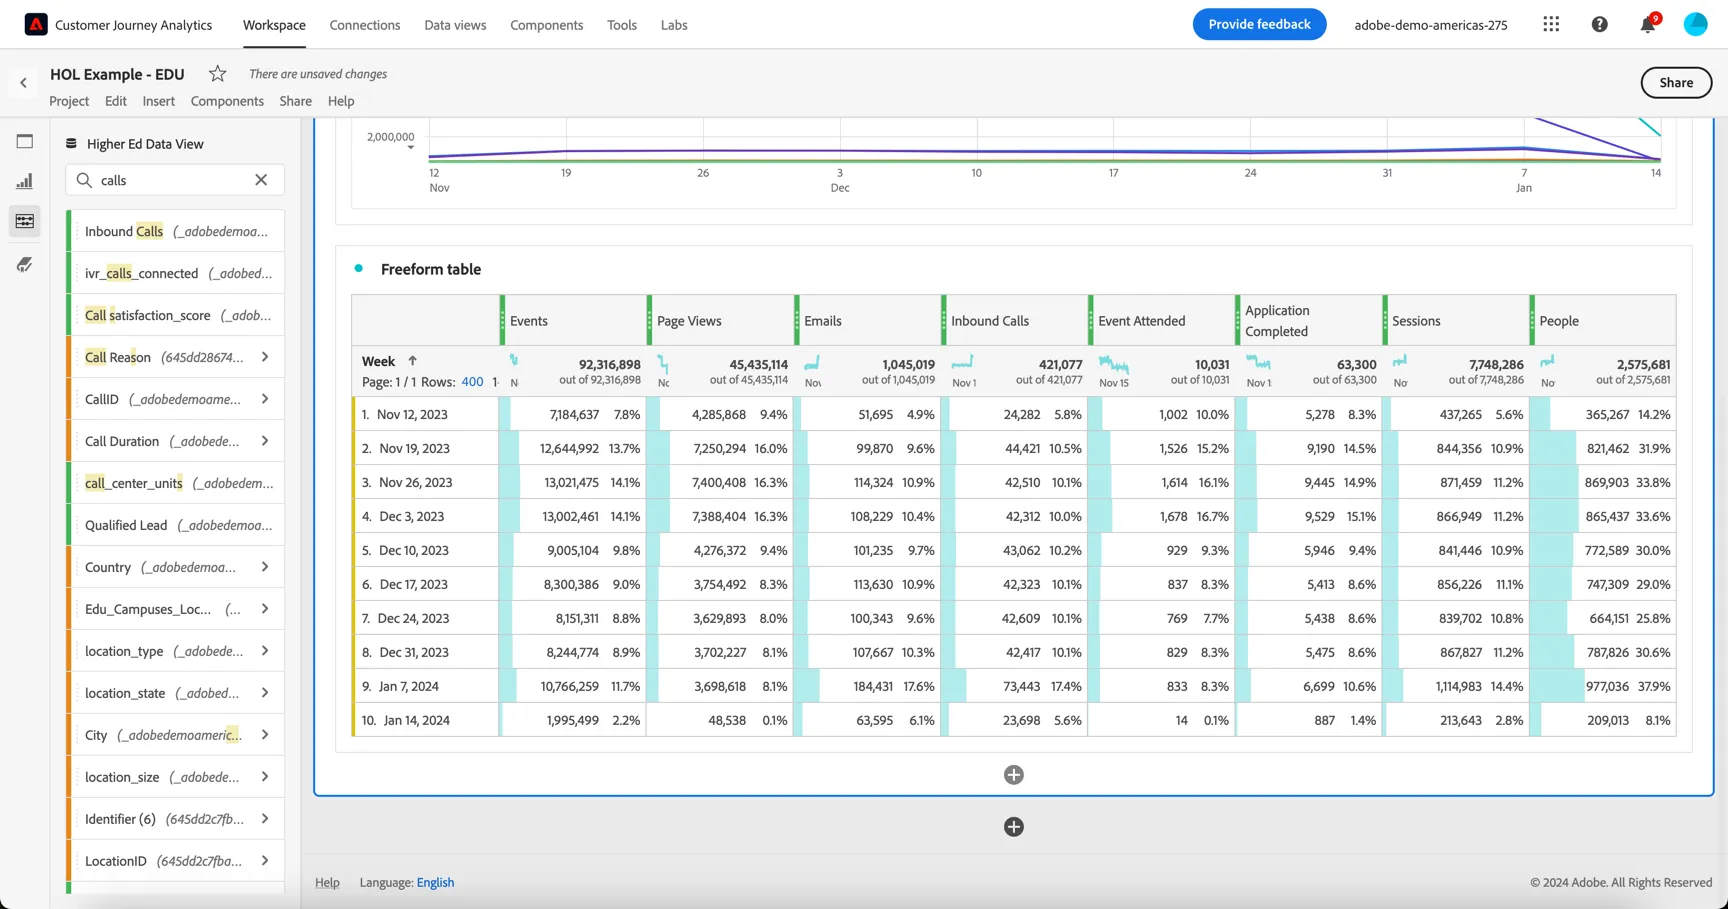
Task: Open the Help link in footer
Action: tap(327, 882)
